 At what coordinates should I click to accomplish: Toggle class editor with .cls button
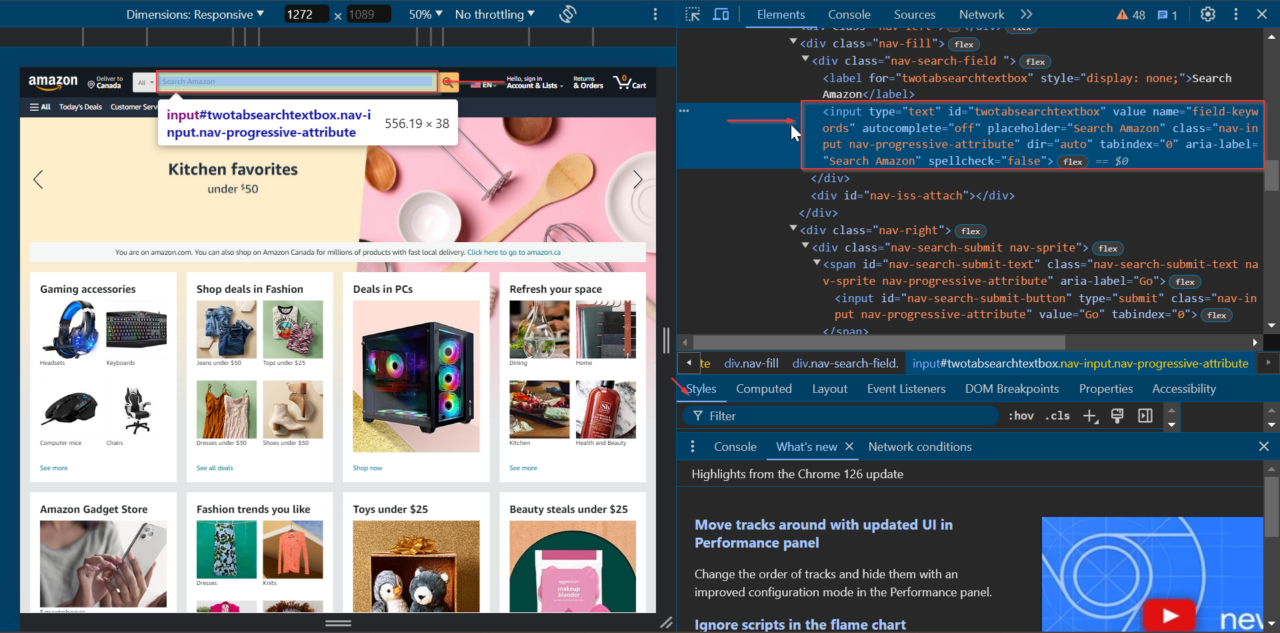click(x=1056, y=415)
